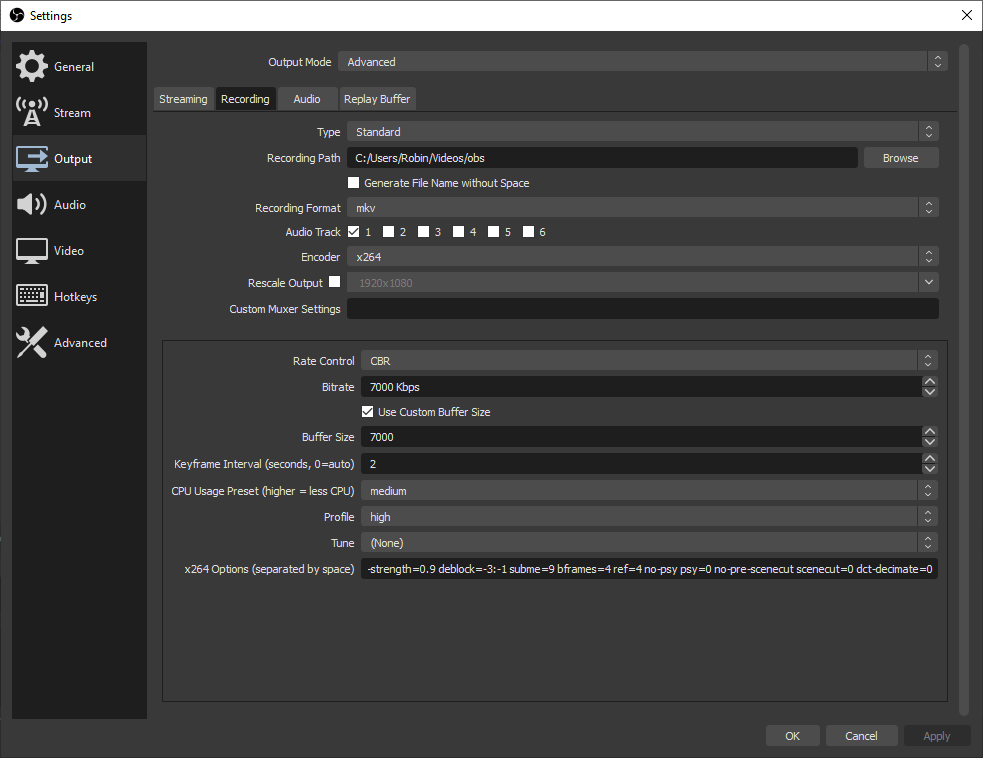
Task: Enable audio track 2
Action: [389, 232]
